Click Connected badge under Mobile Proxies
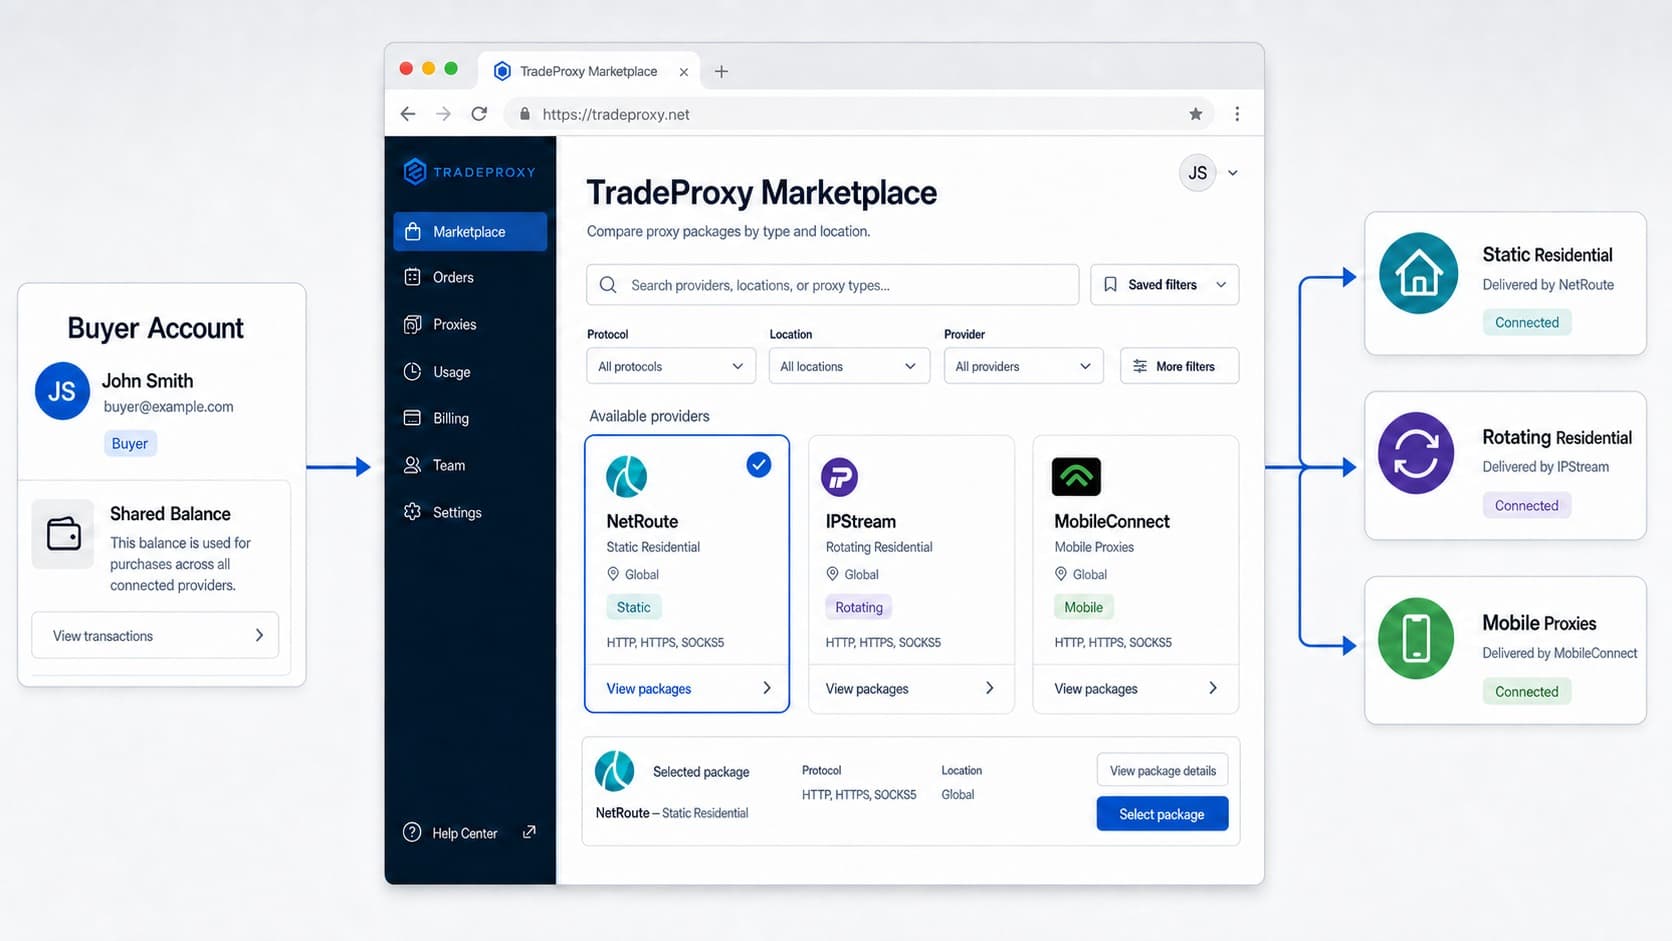Screen dimensions: 1672x941 [1527, 691]
